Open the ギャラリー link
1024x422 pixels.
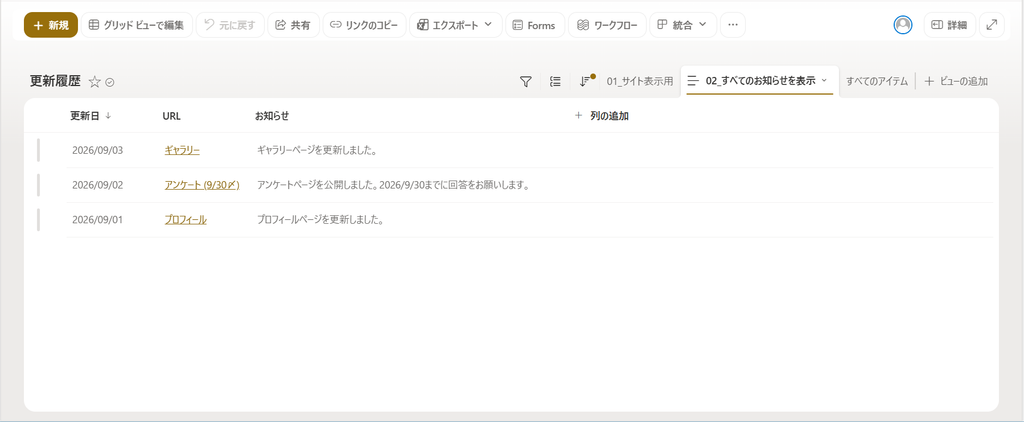tap(182, 150)
